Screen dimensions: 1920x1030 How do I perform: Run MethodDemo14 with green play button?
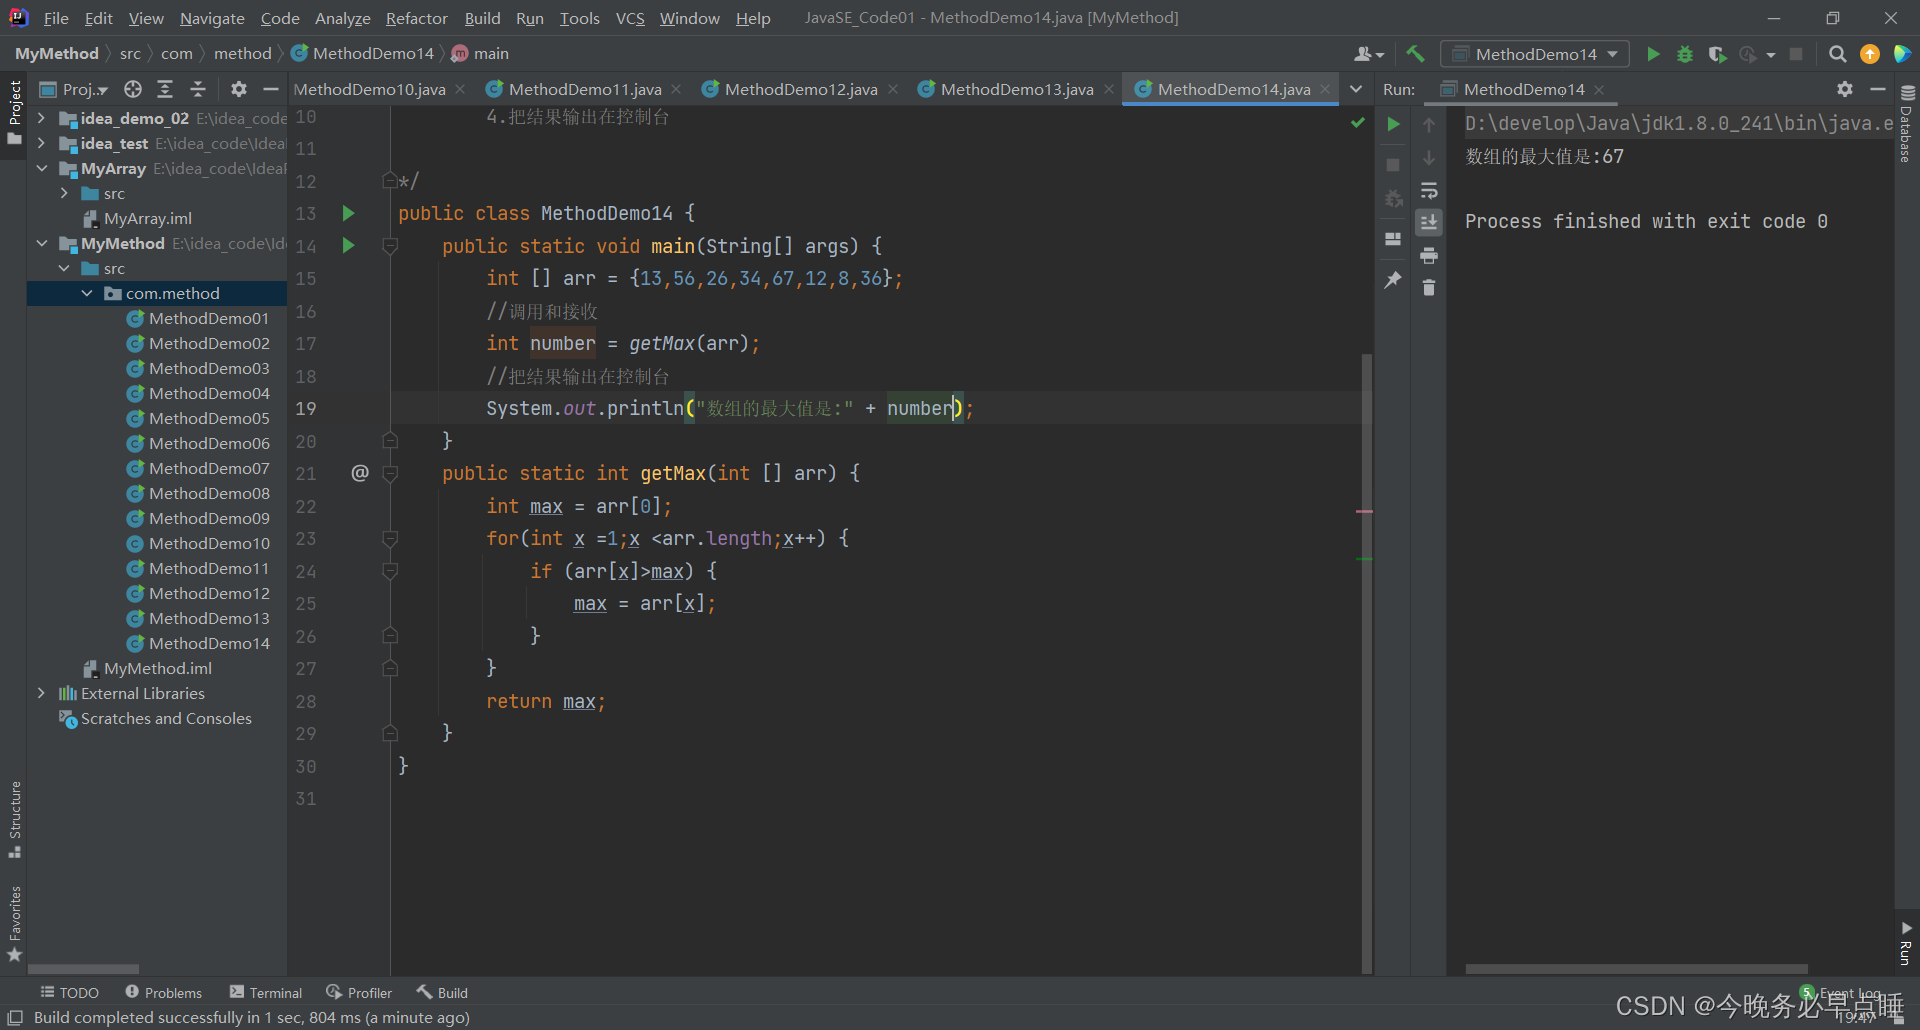click(x=1653, y=54)
